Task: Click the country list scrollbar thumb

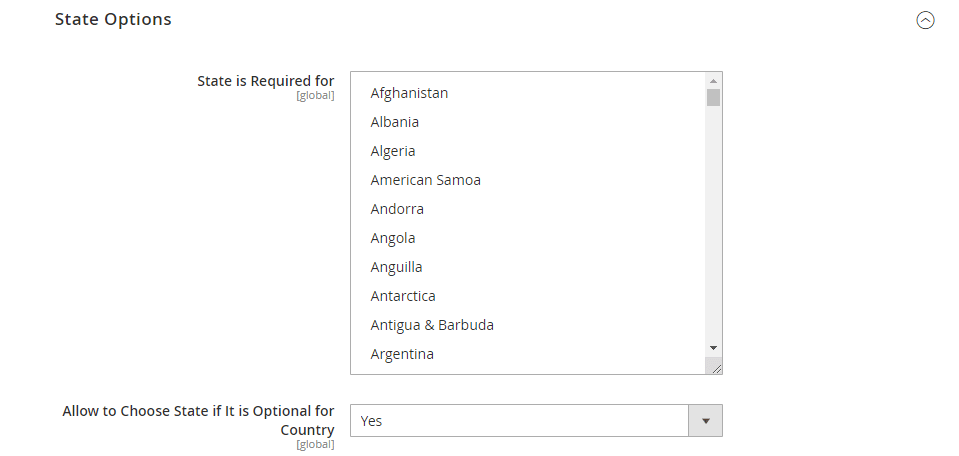Action: pyautogui.click(x=713, y=97)
